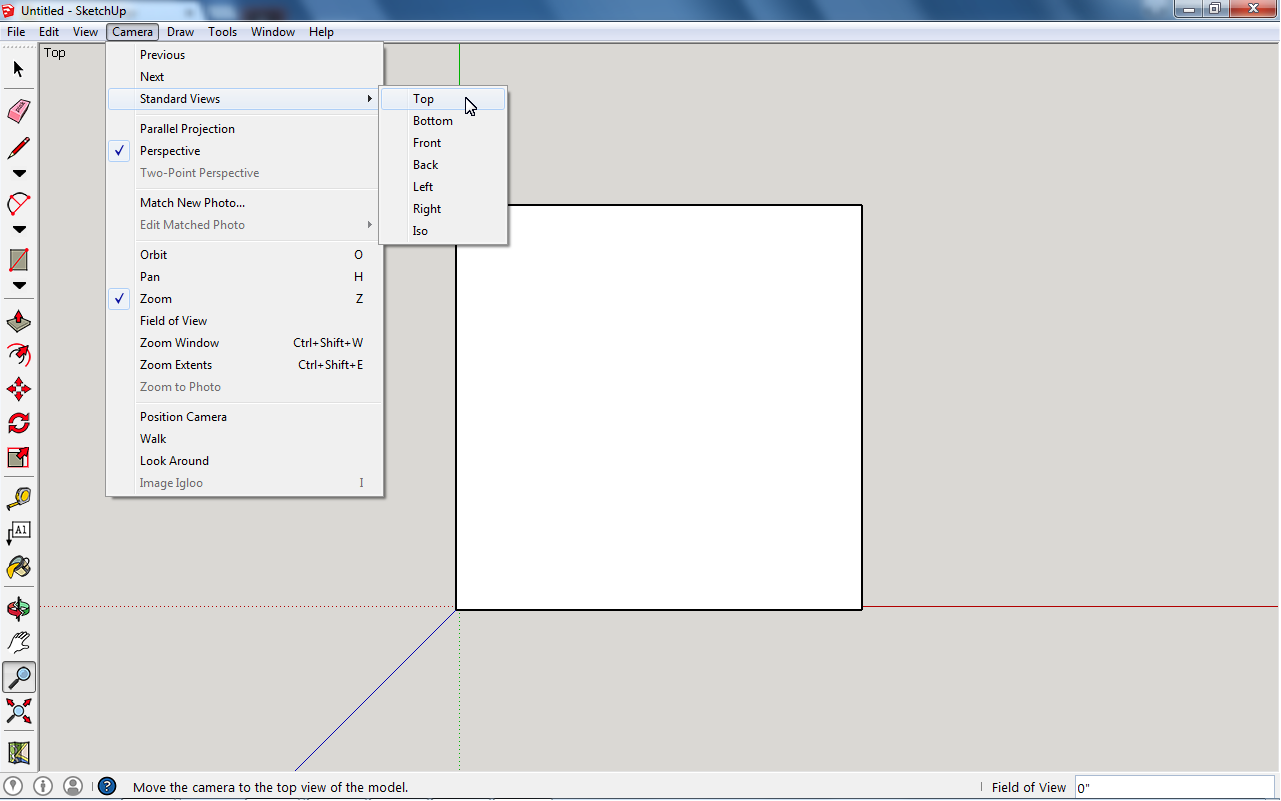This screenshot has height=801, width=1281.
Task: Pick the Line drawing tool
Action: pos(17,145)
